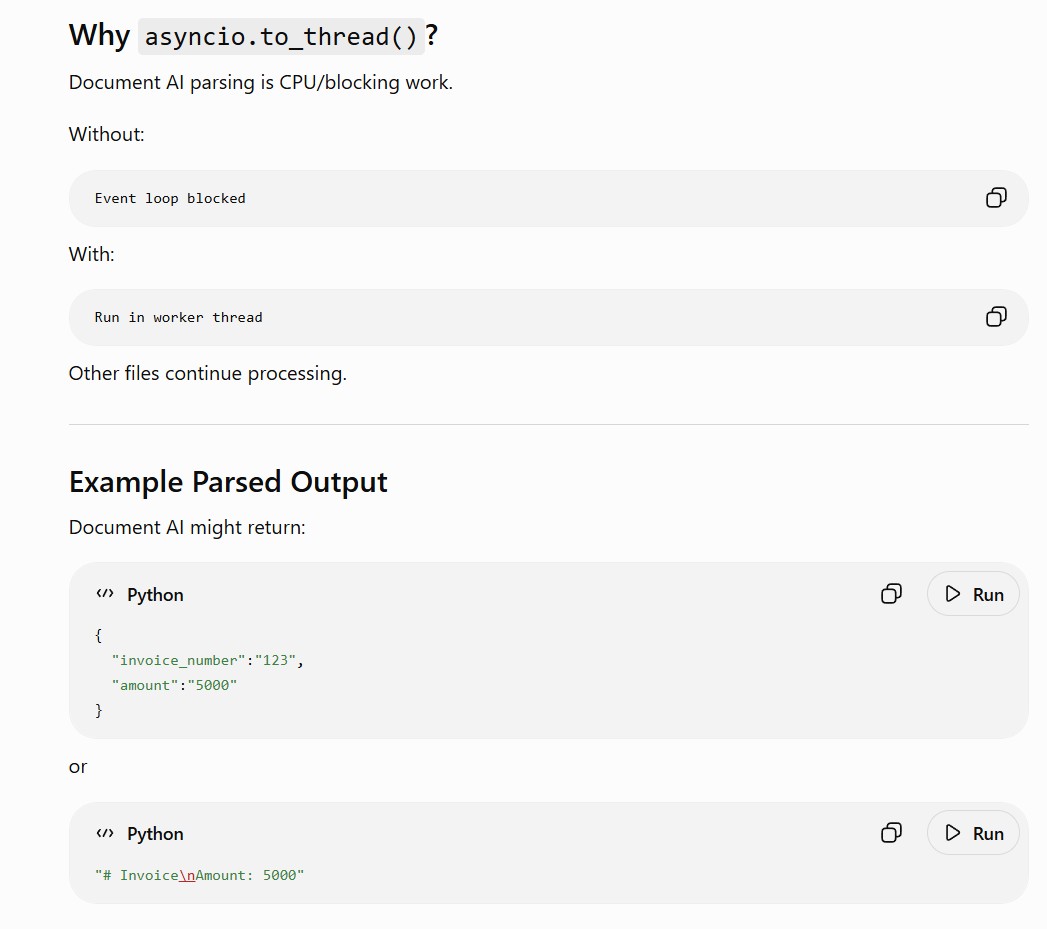The height and width of the screenshot is (929, 1047).
Task: Copy the "# Invoice\nAmount" code block
Action: click(891, 833)
